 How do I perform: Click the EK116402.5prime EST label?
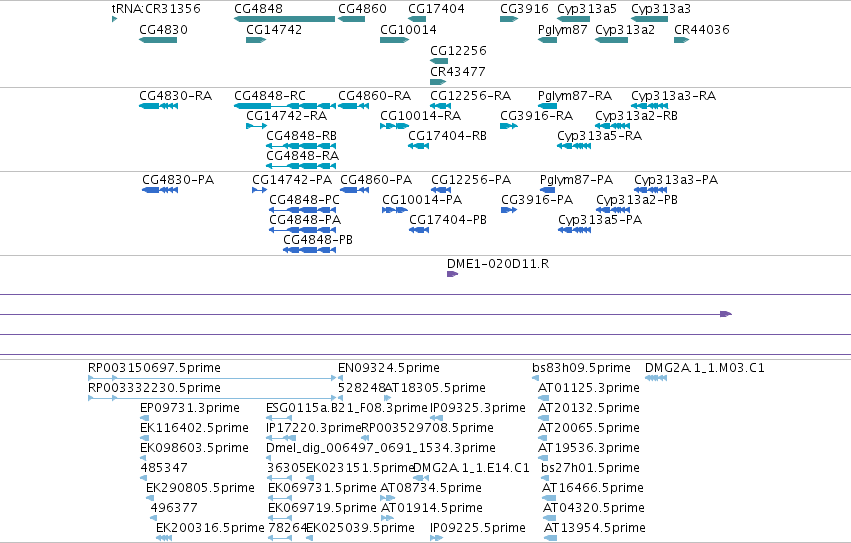[194, 428]
